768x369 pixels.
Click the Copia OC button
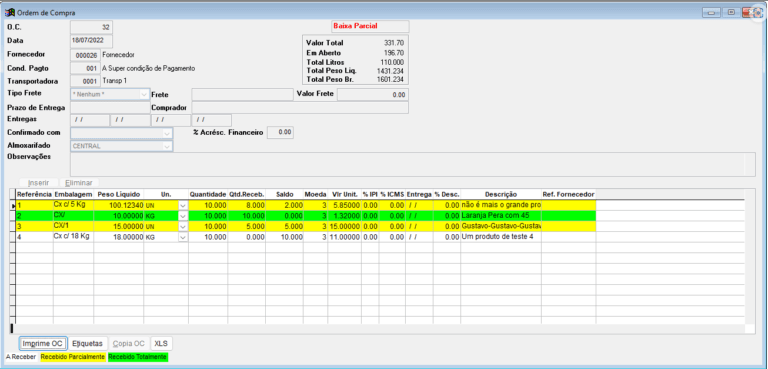coord(128,344)
